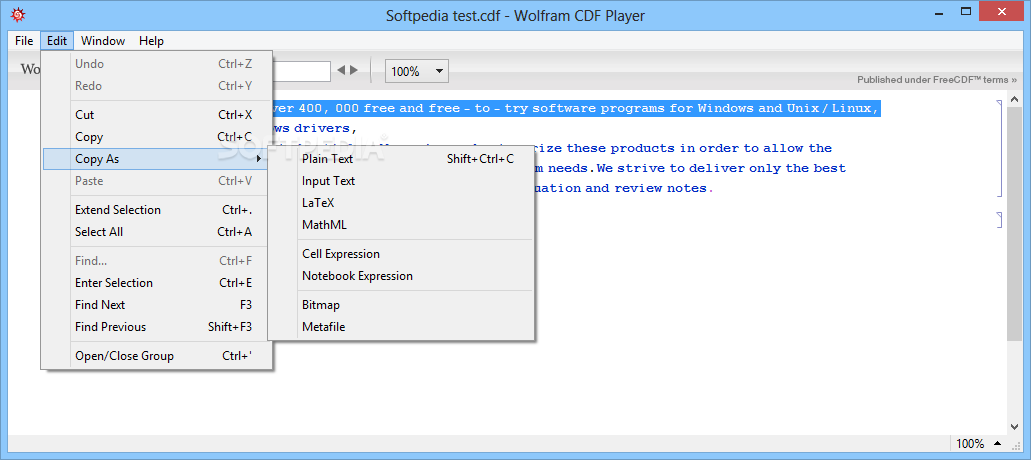This screenshot has width=1031, height=460.
Task: Copy selection as Metafile
Action: 401,327
